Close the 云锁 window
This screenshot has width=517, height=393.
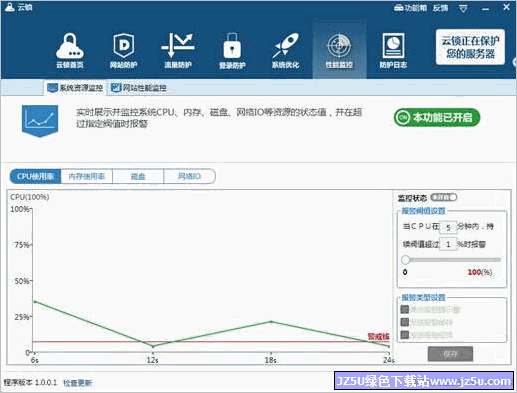[506, 7]
